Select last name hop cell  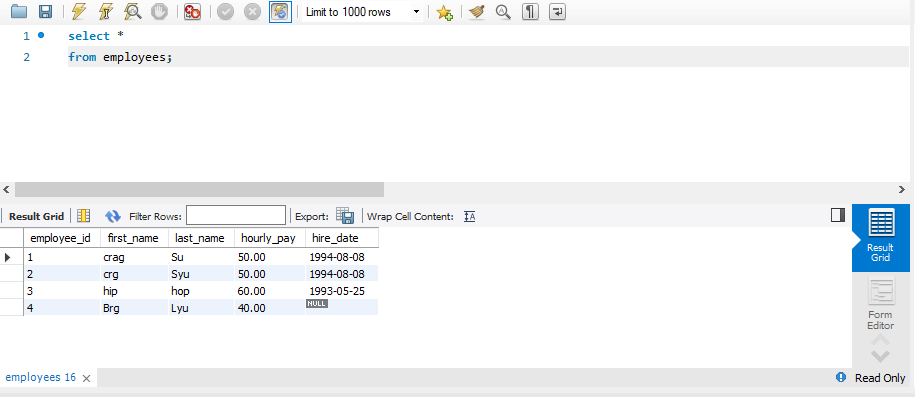(201, 291)
